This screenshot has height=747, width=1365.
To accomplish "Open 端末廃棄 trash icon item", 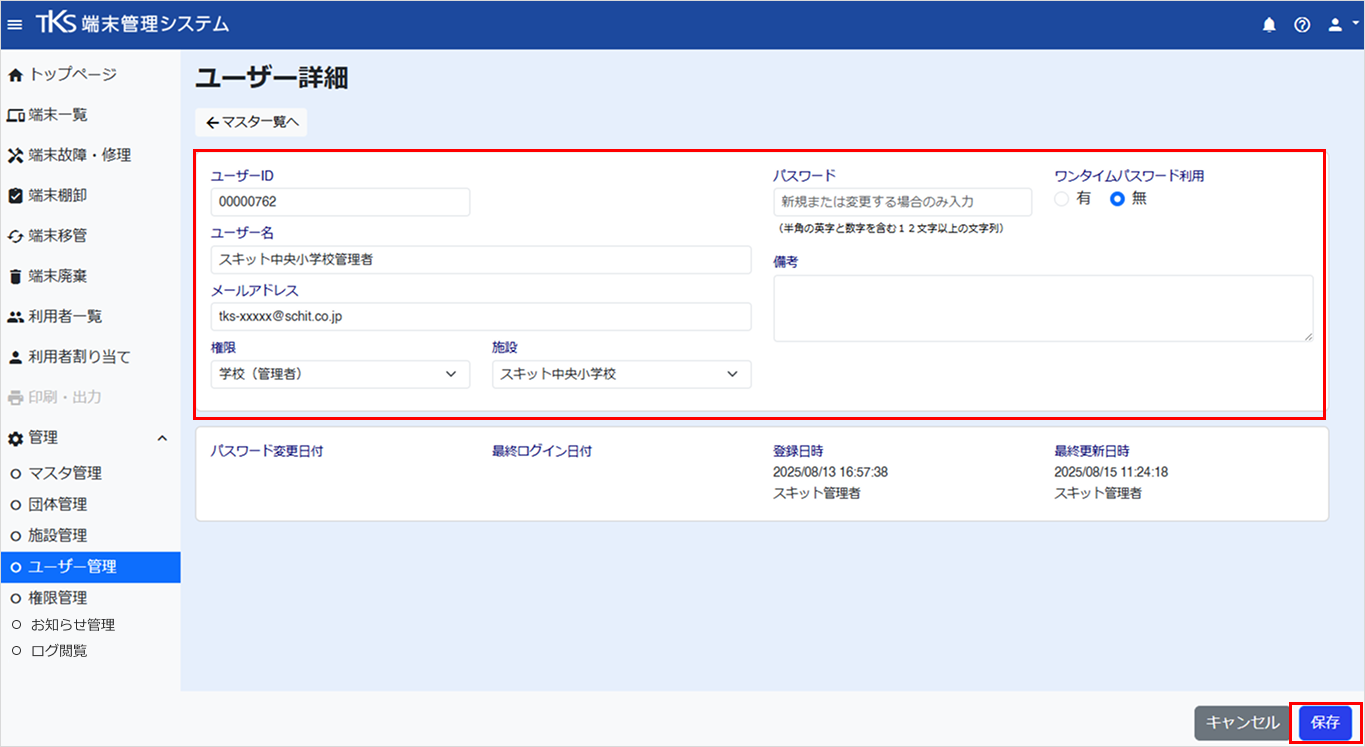I will 15,276.
